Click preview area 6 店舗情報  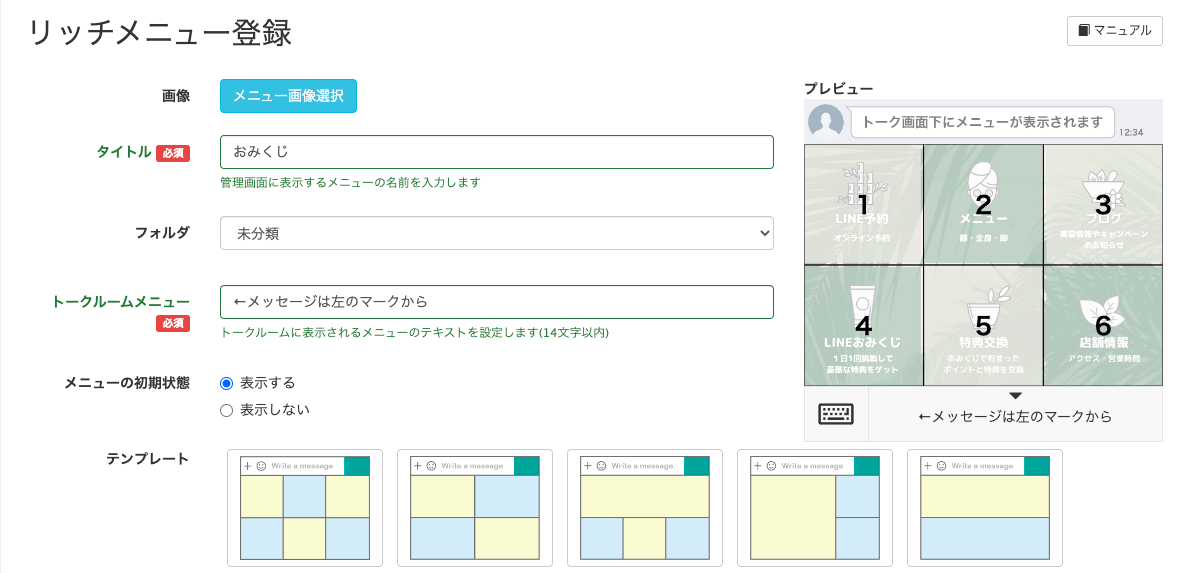click(x=1103, y=325)
